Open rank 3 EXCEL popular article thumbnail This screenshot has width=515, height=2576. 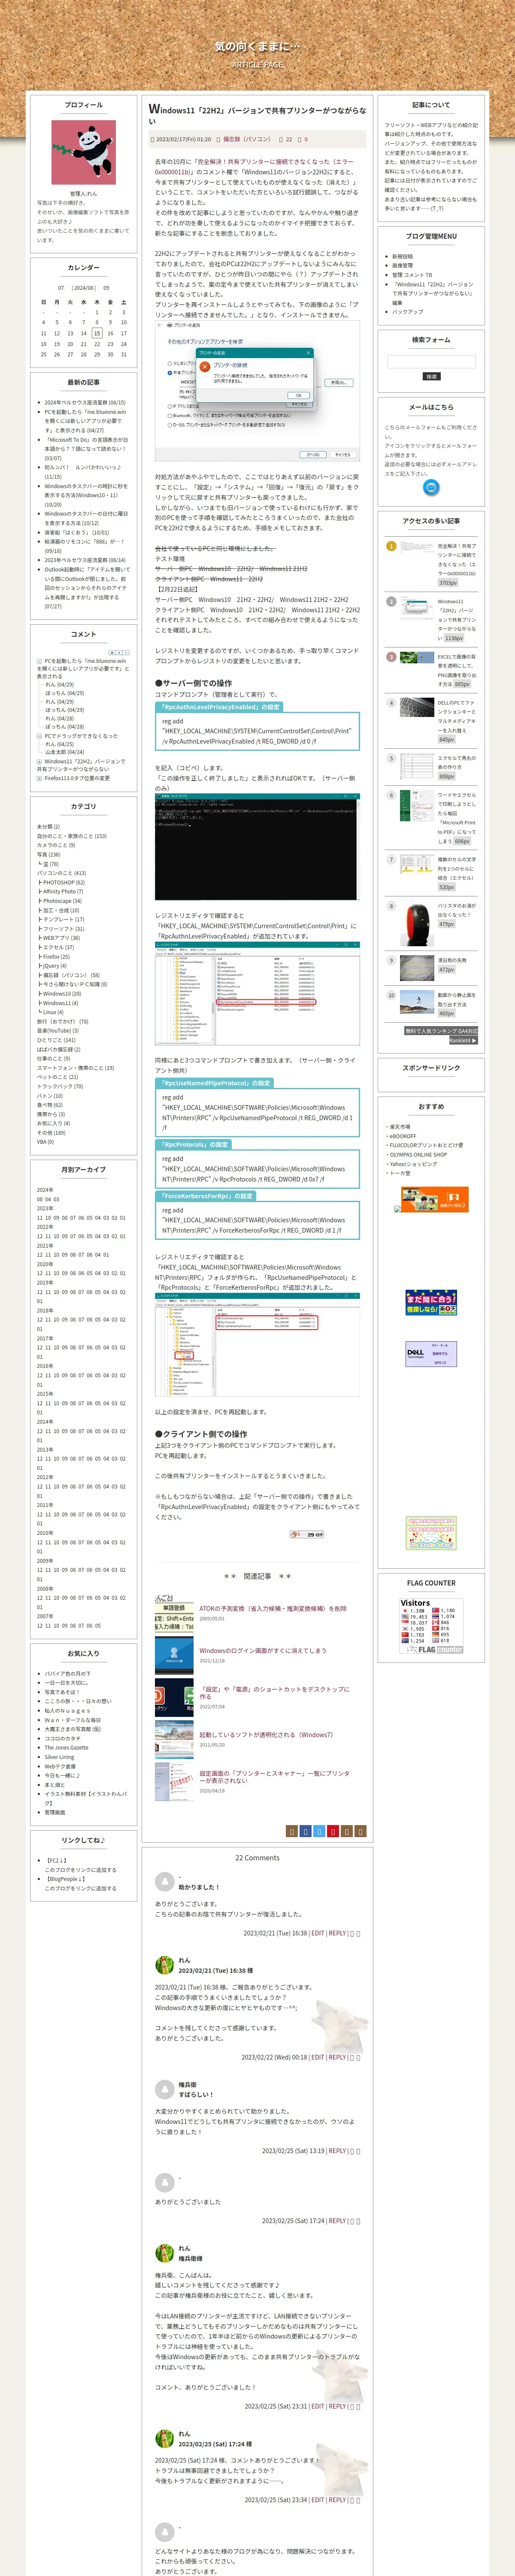click(x=417, y=658)
